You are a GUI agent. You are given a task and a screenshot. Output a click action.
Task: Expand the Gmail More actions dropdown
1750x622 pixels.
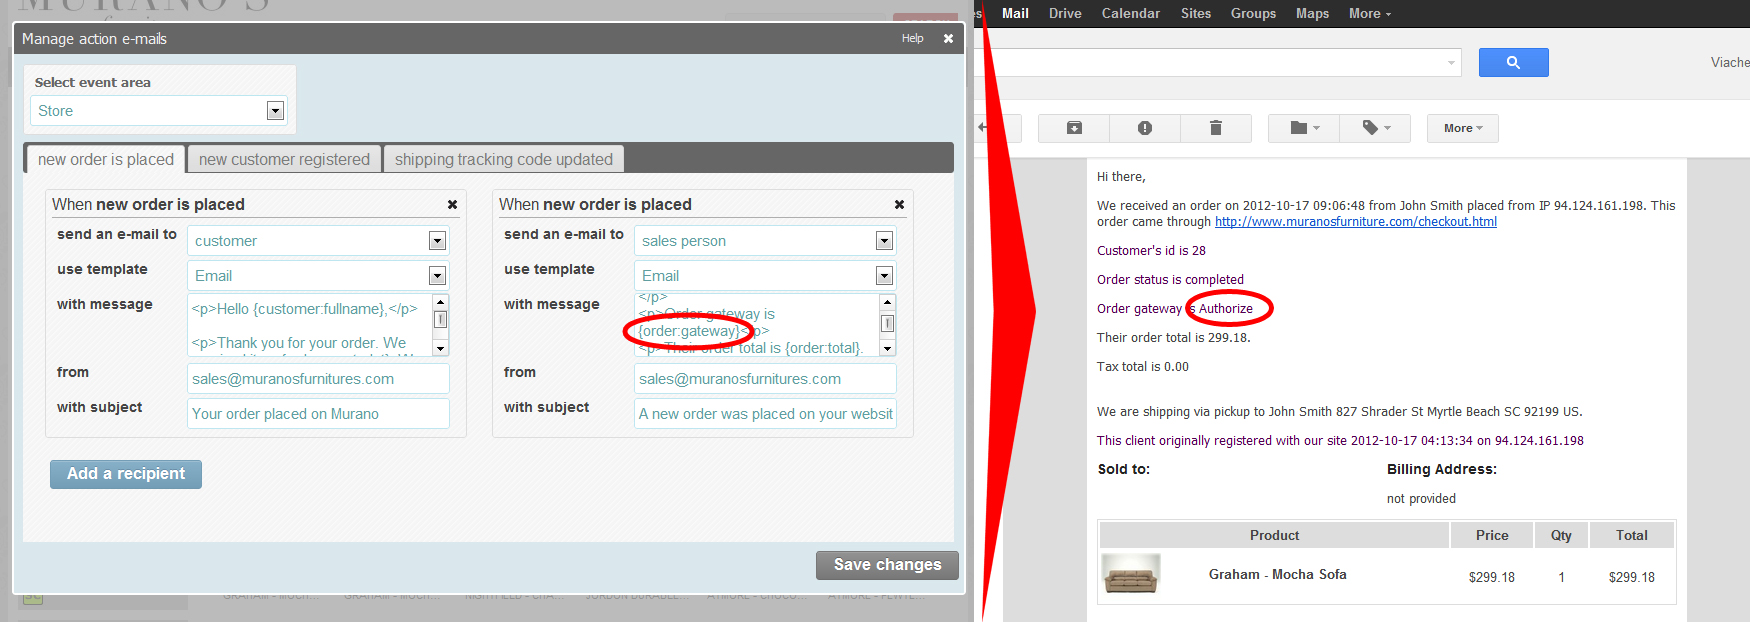(1462, 128)
